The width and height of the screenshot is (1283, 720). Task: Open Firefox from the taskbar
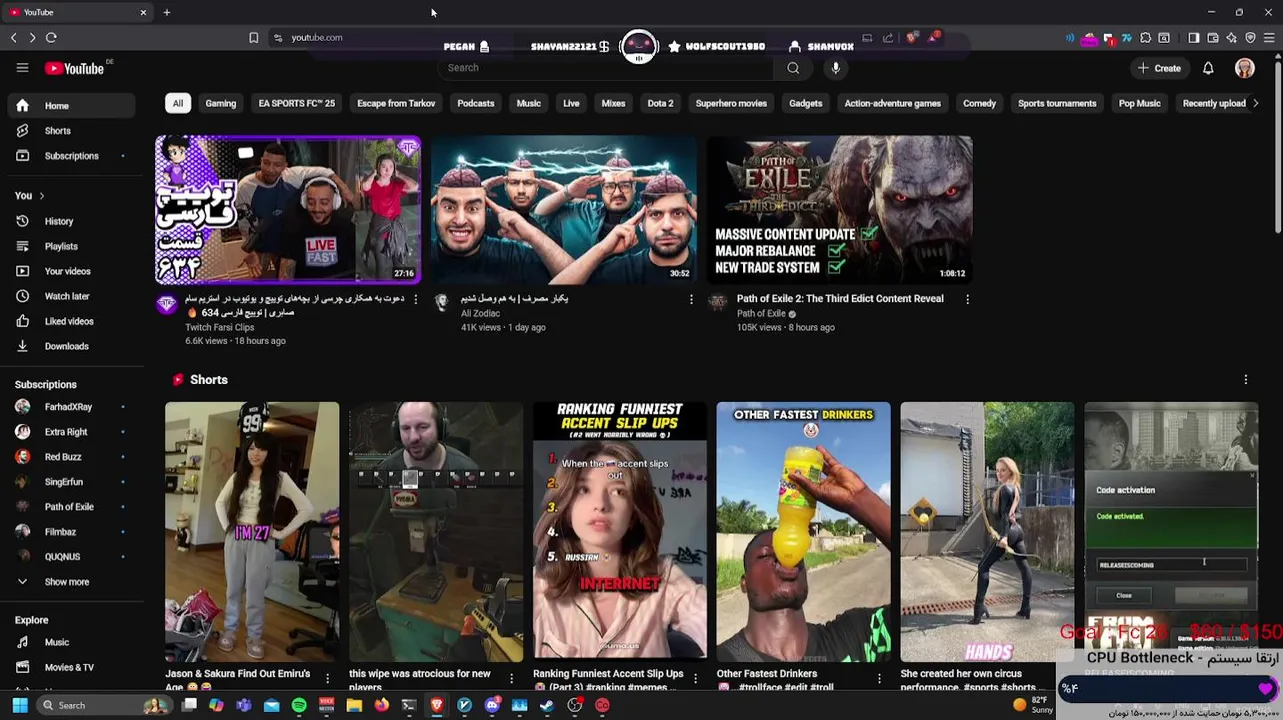point(381,705)
